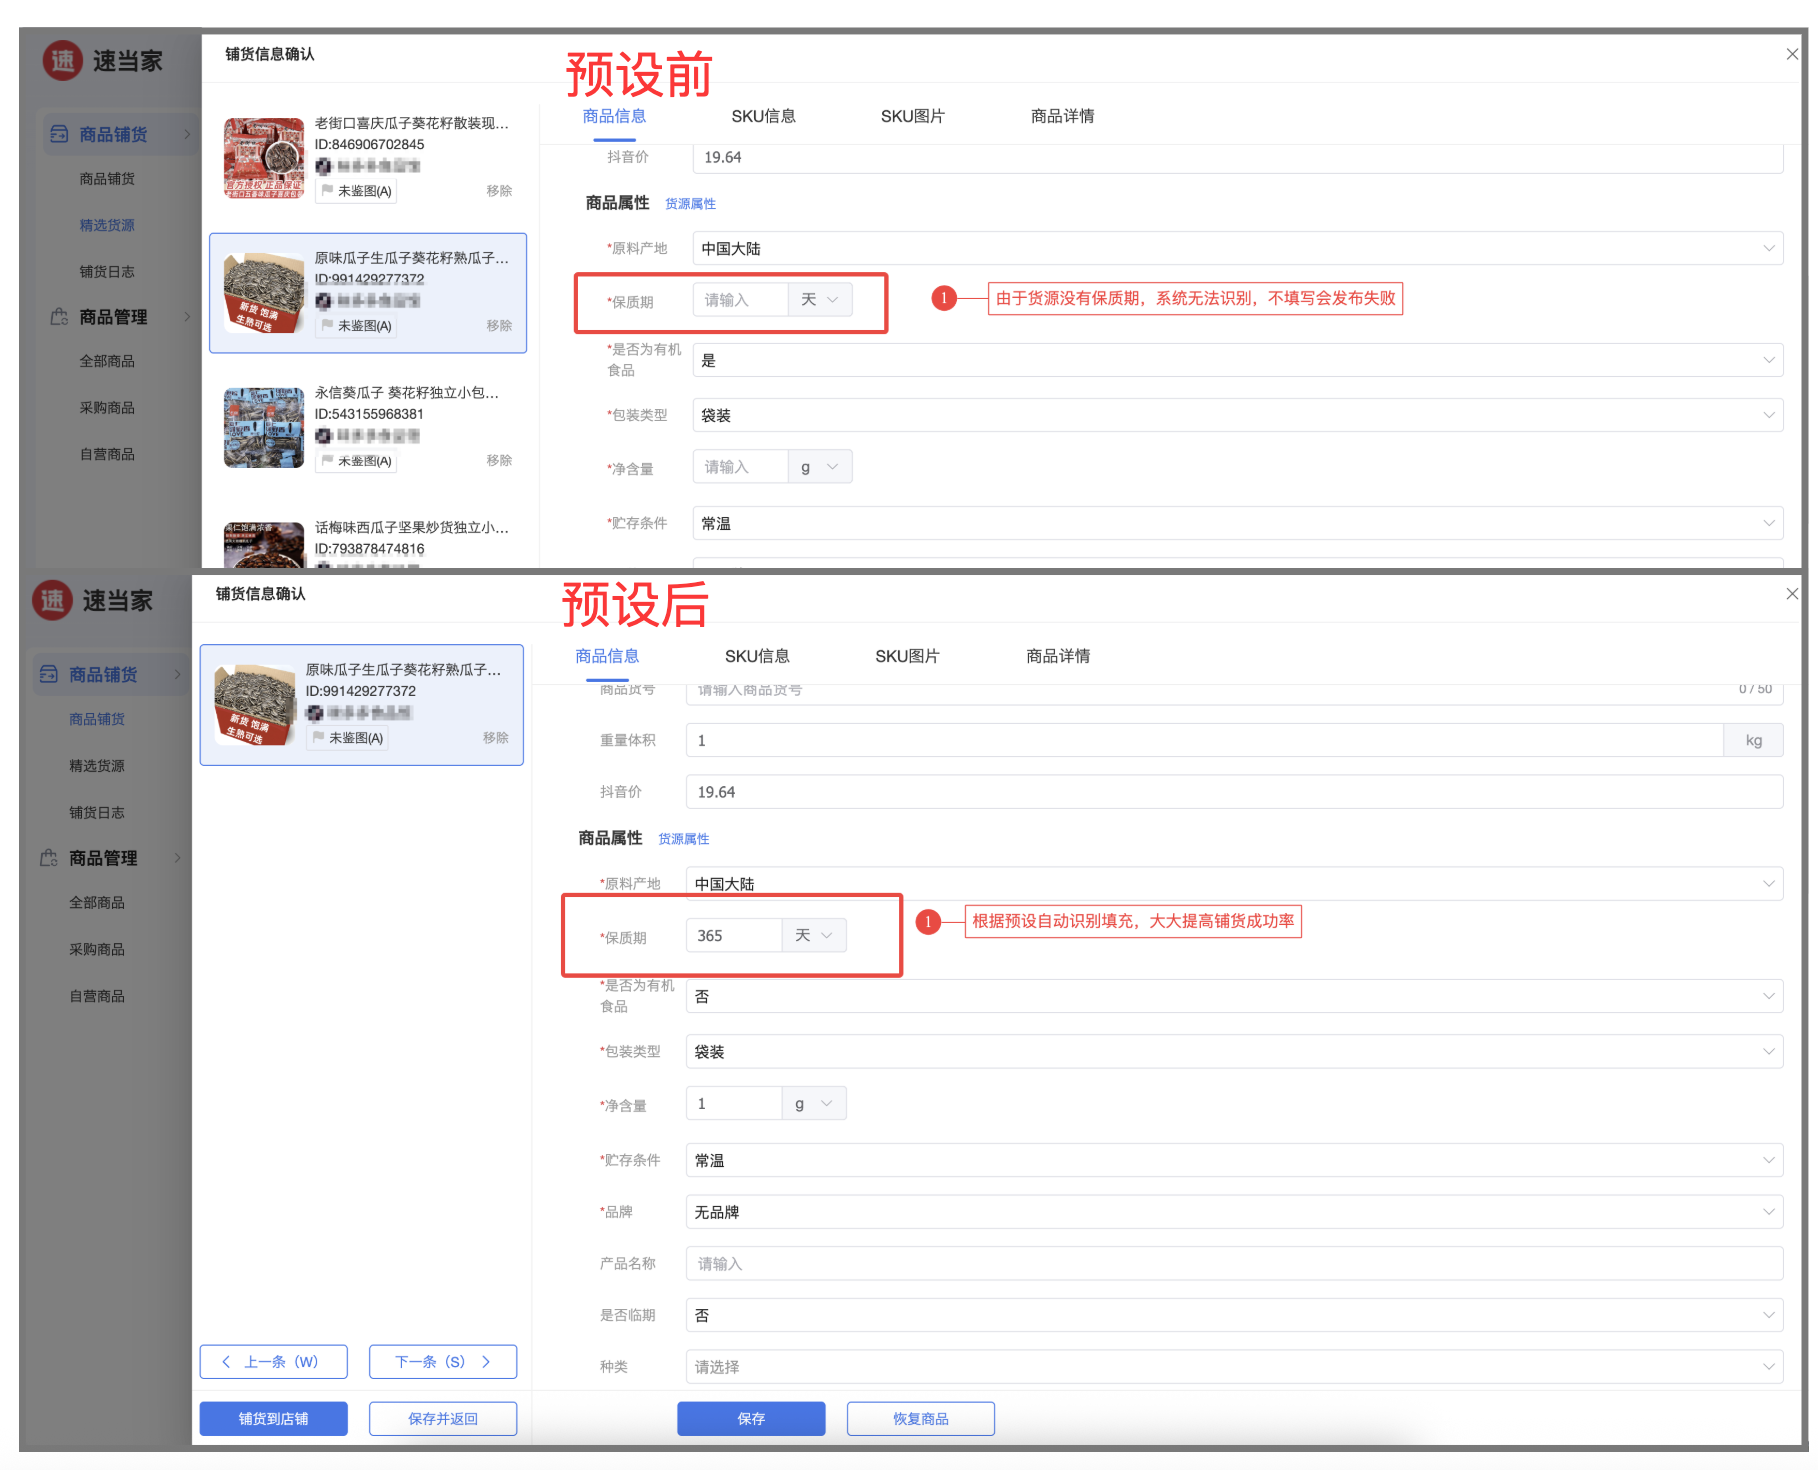1818x1470 pixels.
Task: Switch to the SKU信息 tab in lower dialog
Action: tap(757, 656)
